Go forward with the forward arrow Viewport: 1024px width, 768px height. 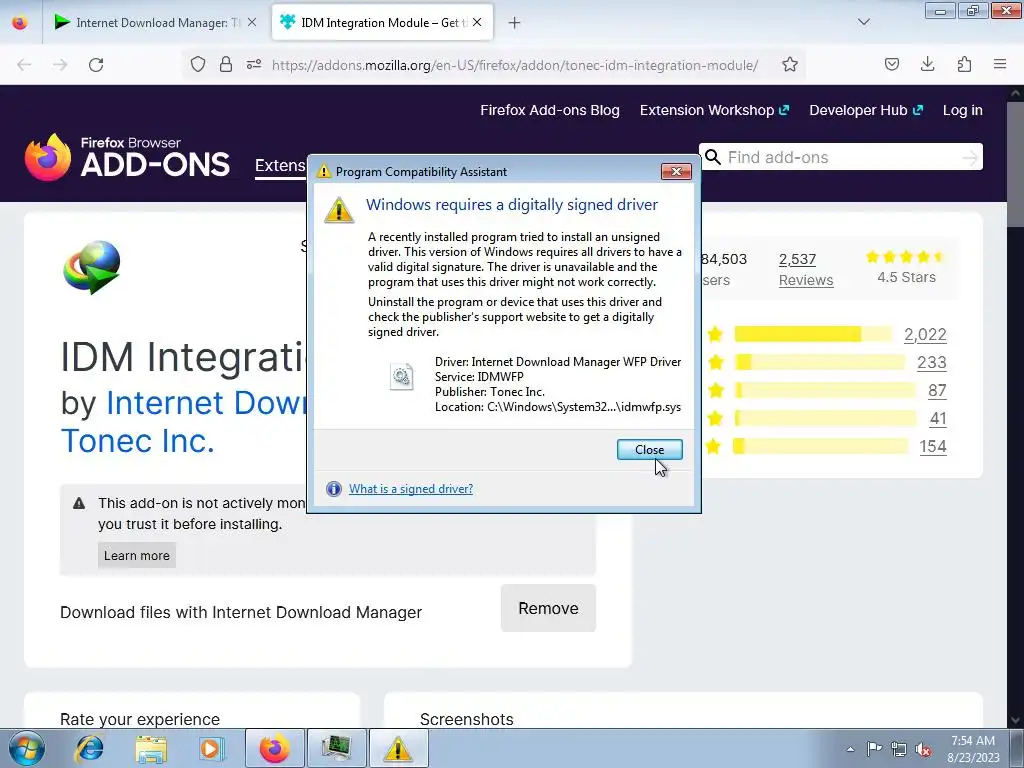click(60, 65)
